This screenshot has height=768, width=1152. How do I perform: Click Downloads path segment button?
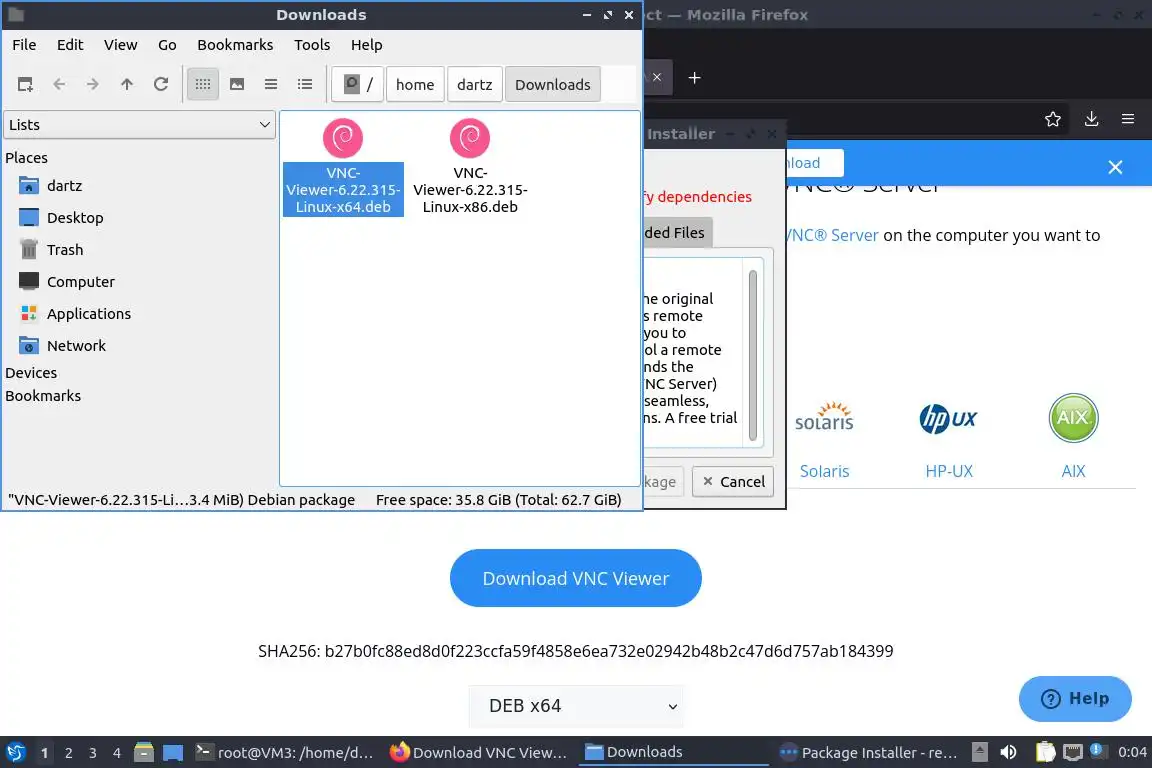coord(552,85)
